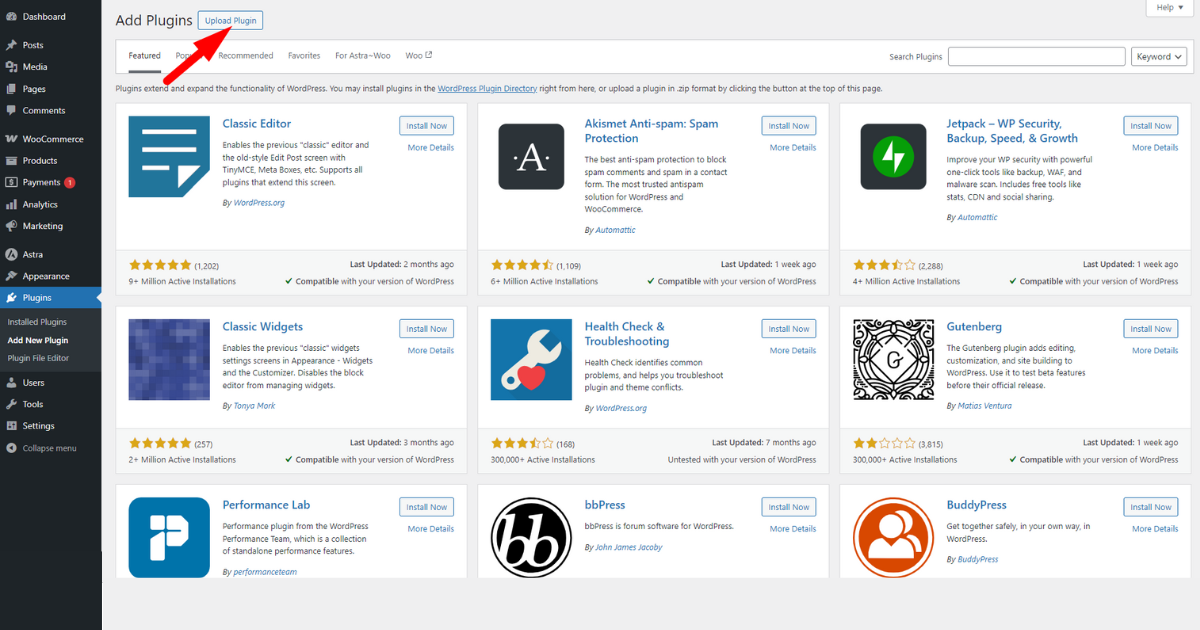1200x630 pixels.
Task: Click the Payments notification badge
Action: (x=70, y=183)
